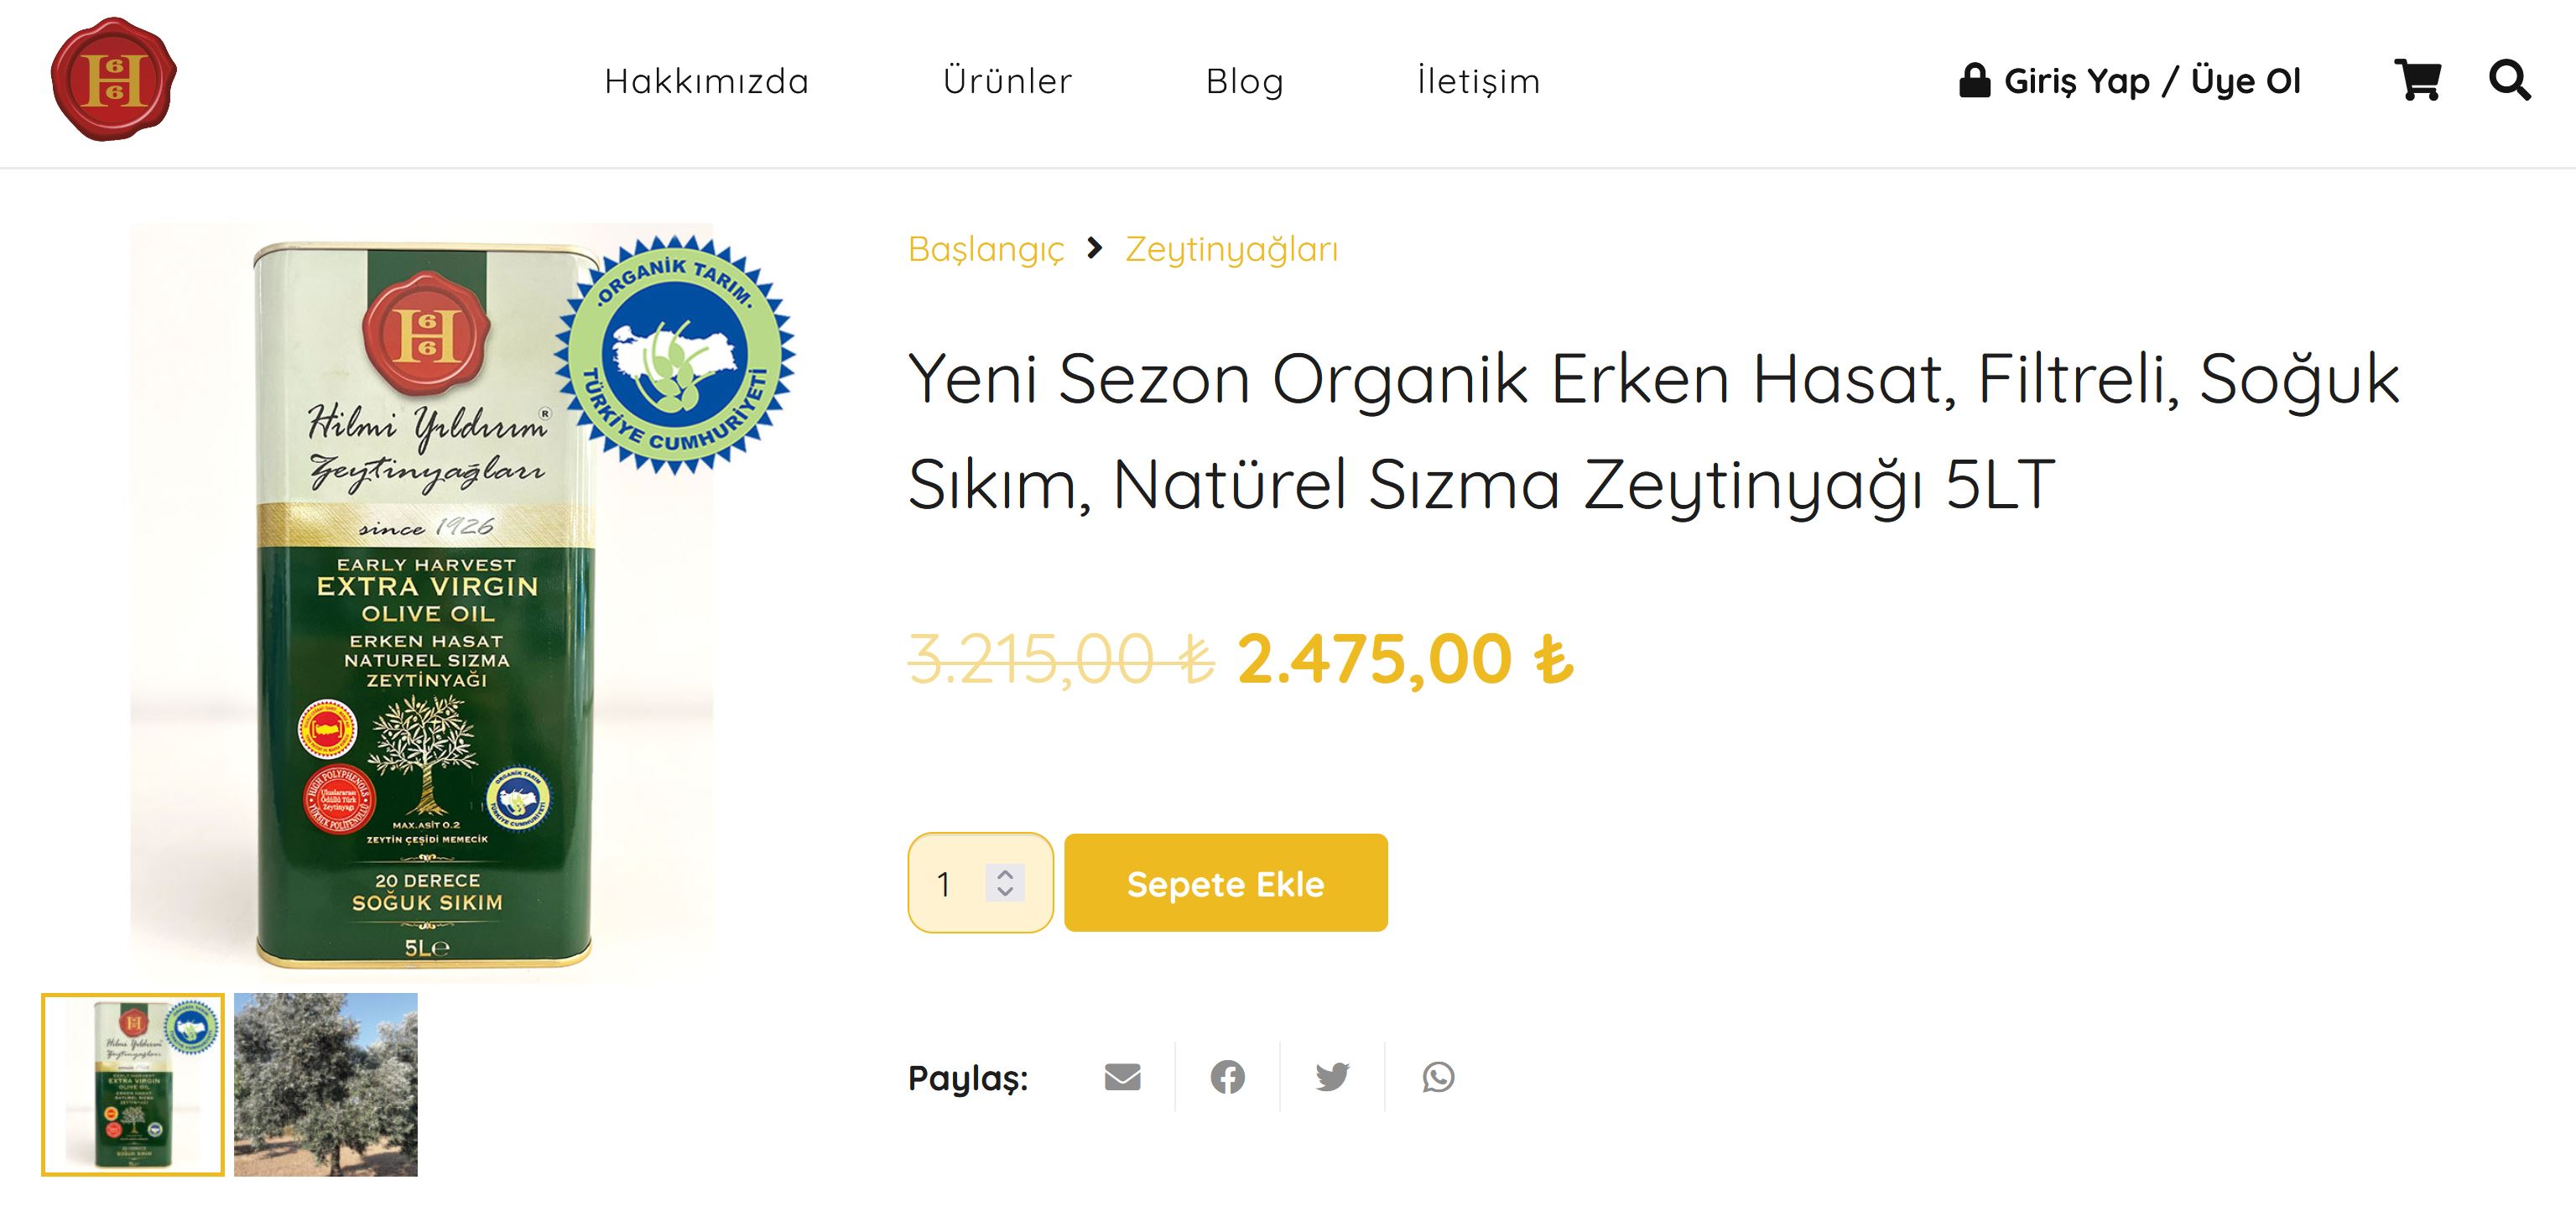Add product with Sepete Ekle button
2576x1232 pixels.
[x=1226, y=883]
